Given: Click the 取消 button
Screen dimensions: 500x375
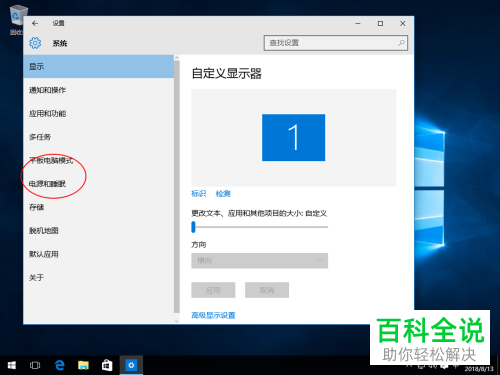Looking at the screenshot, I should pos(267,290).
